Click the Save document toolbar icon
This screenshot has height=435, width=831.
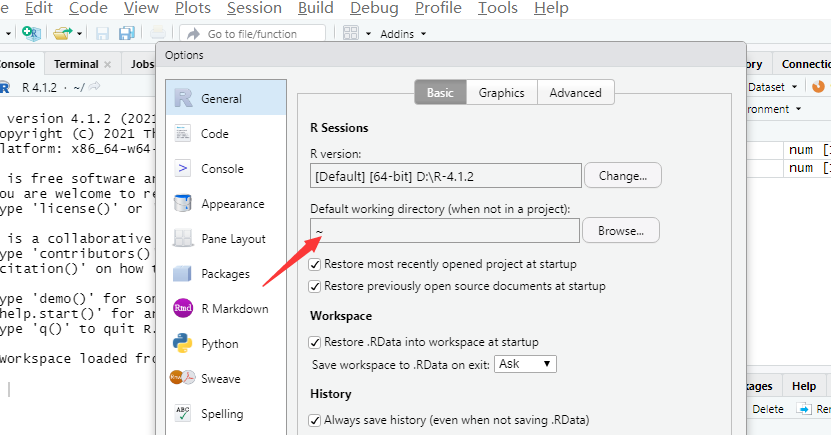102,34
